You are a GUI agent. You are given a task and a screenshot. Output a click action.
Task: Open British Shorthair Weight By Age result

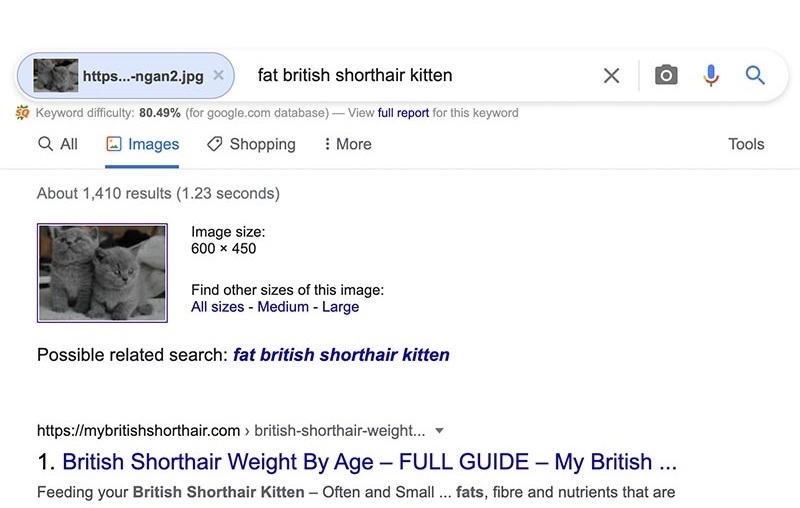pos(370,462)
